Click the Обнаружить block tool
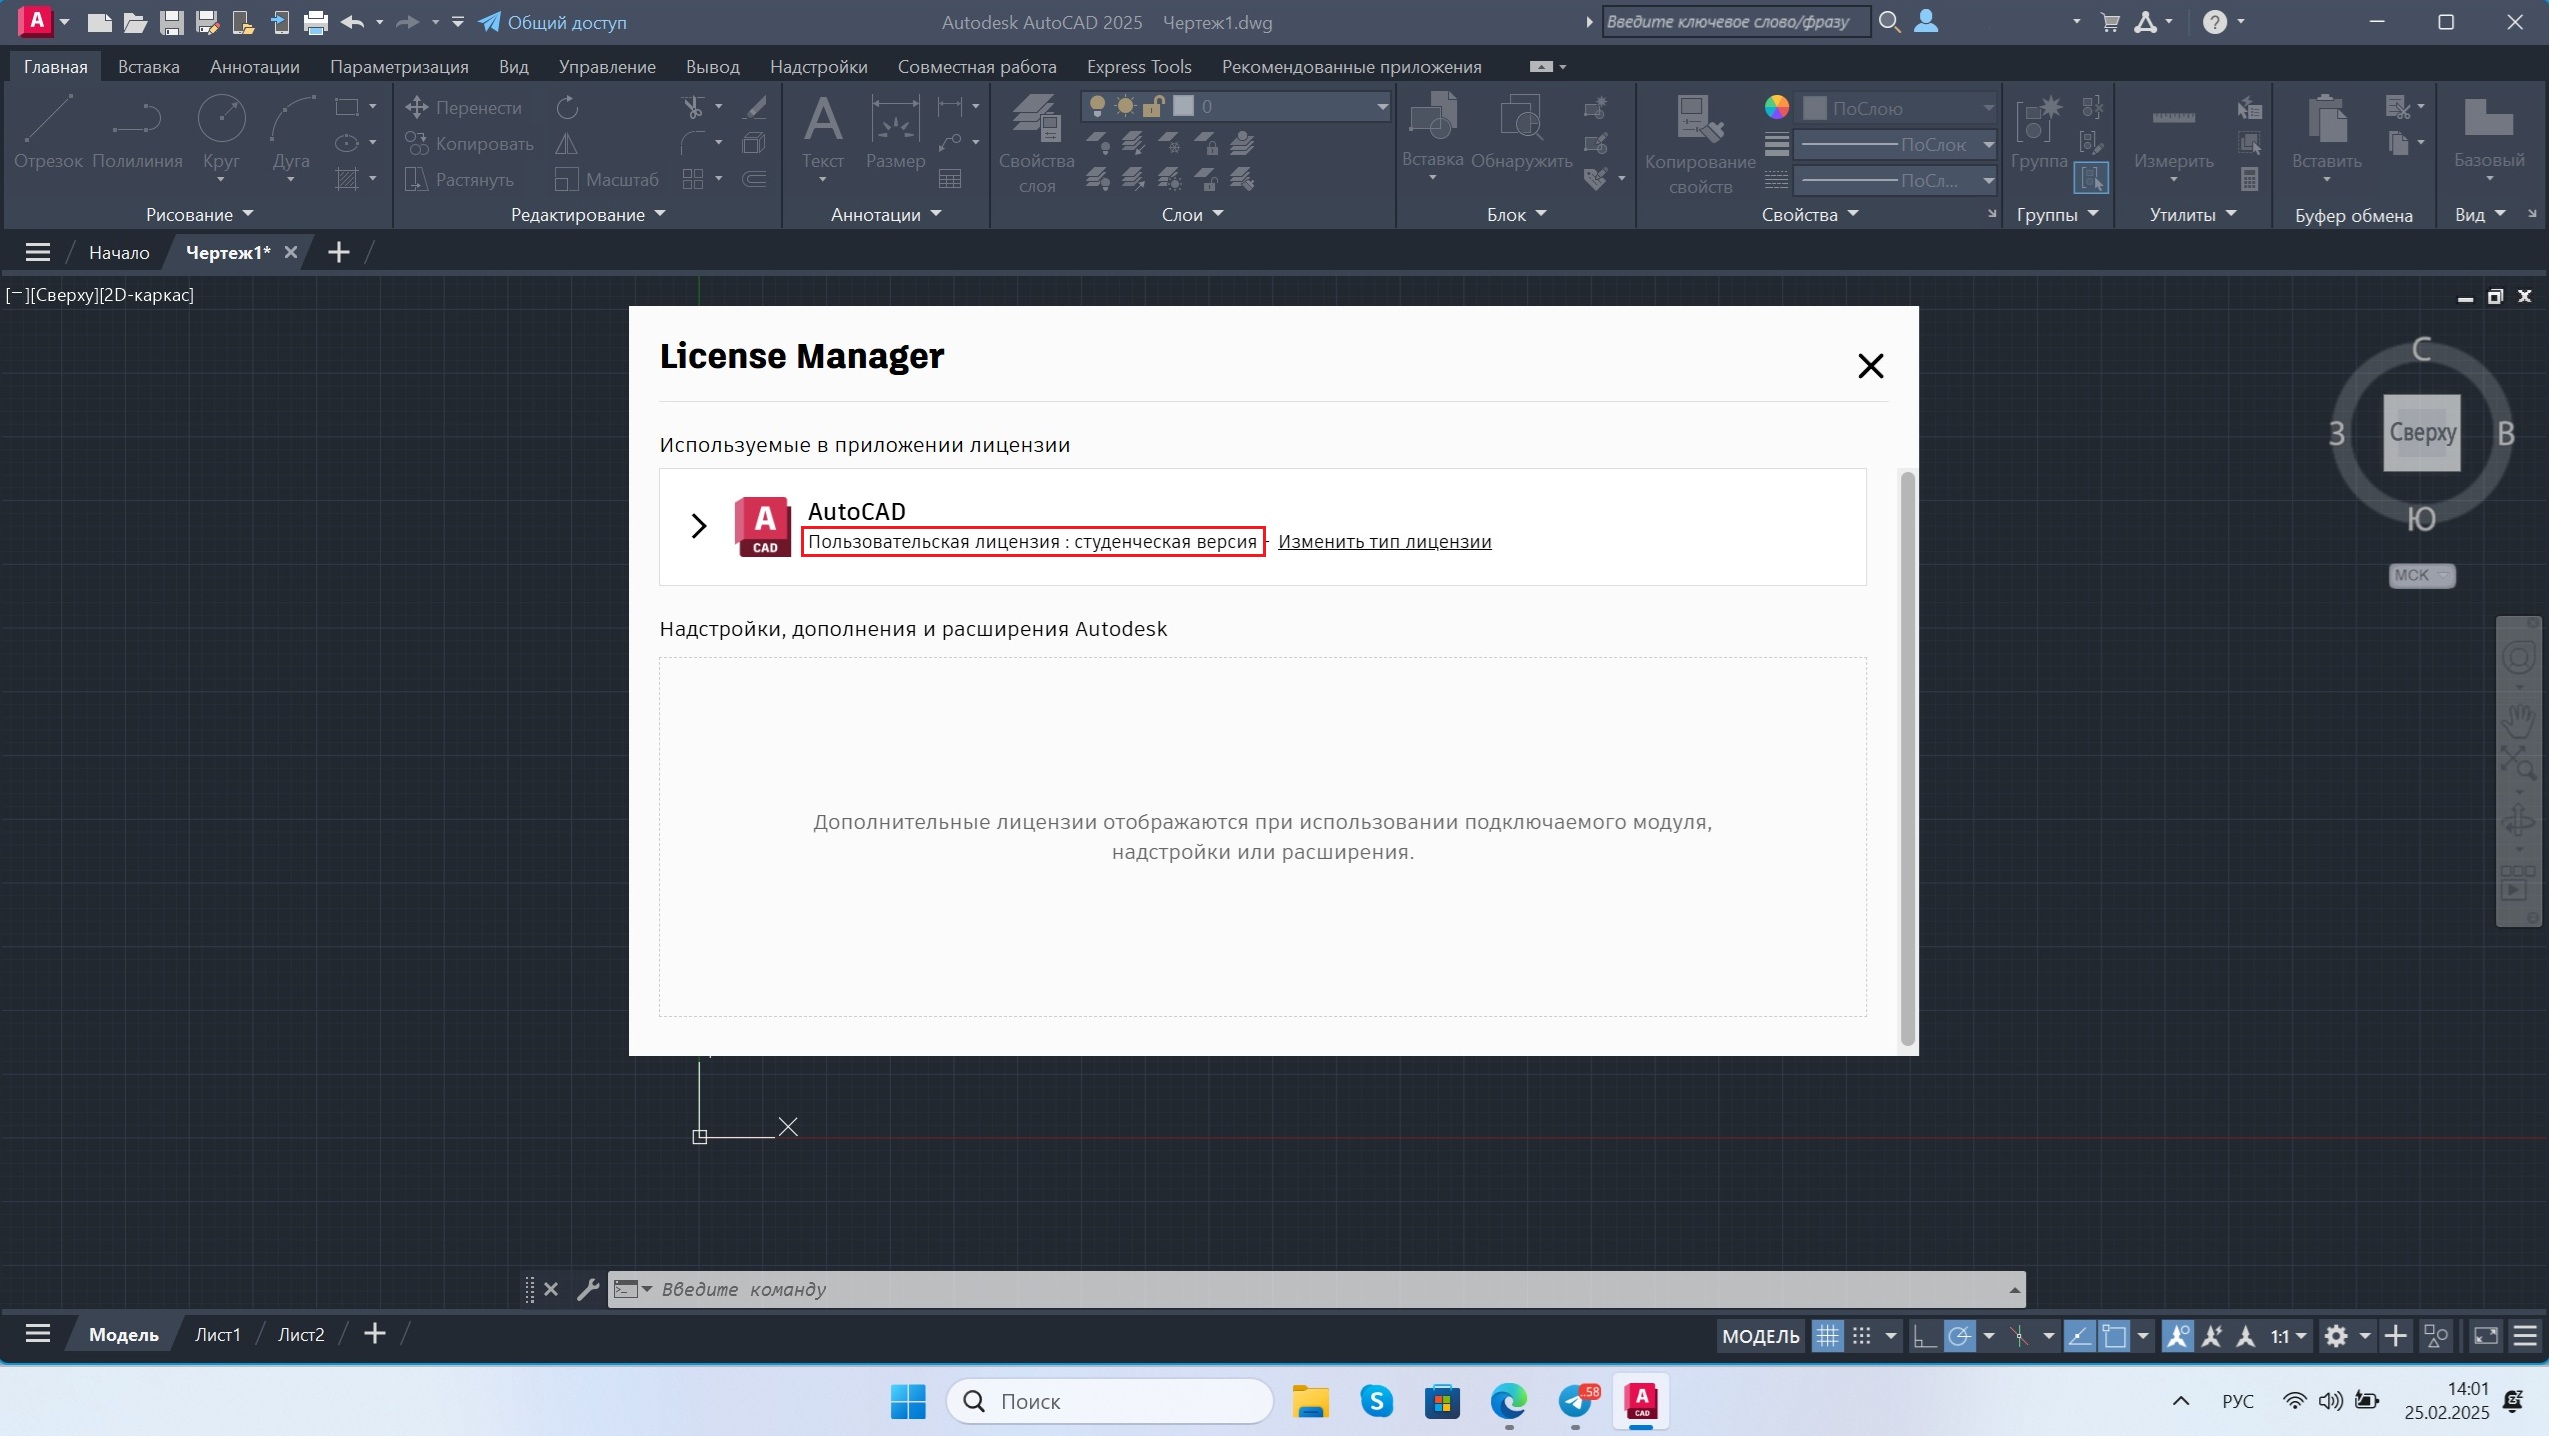This screenshot has width=2549, height=1436. tap(1521, 132)
